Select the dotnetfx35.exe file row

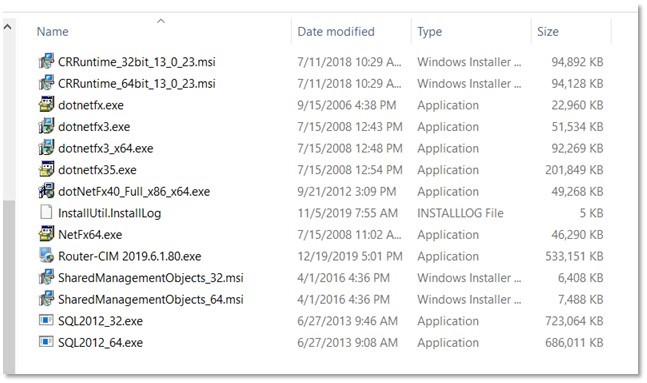tap(321, 170)
